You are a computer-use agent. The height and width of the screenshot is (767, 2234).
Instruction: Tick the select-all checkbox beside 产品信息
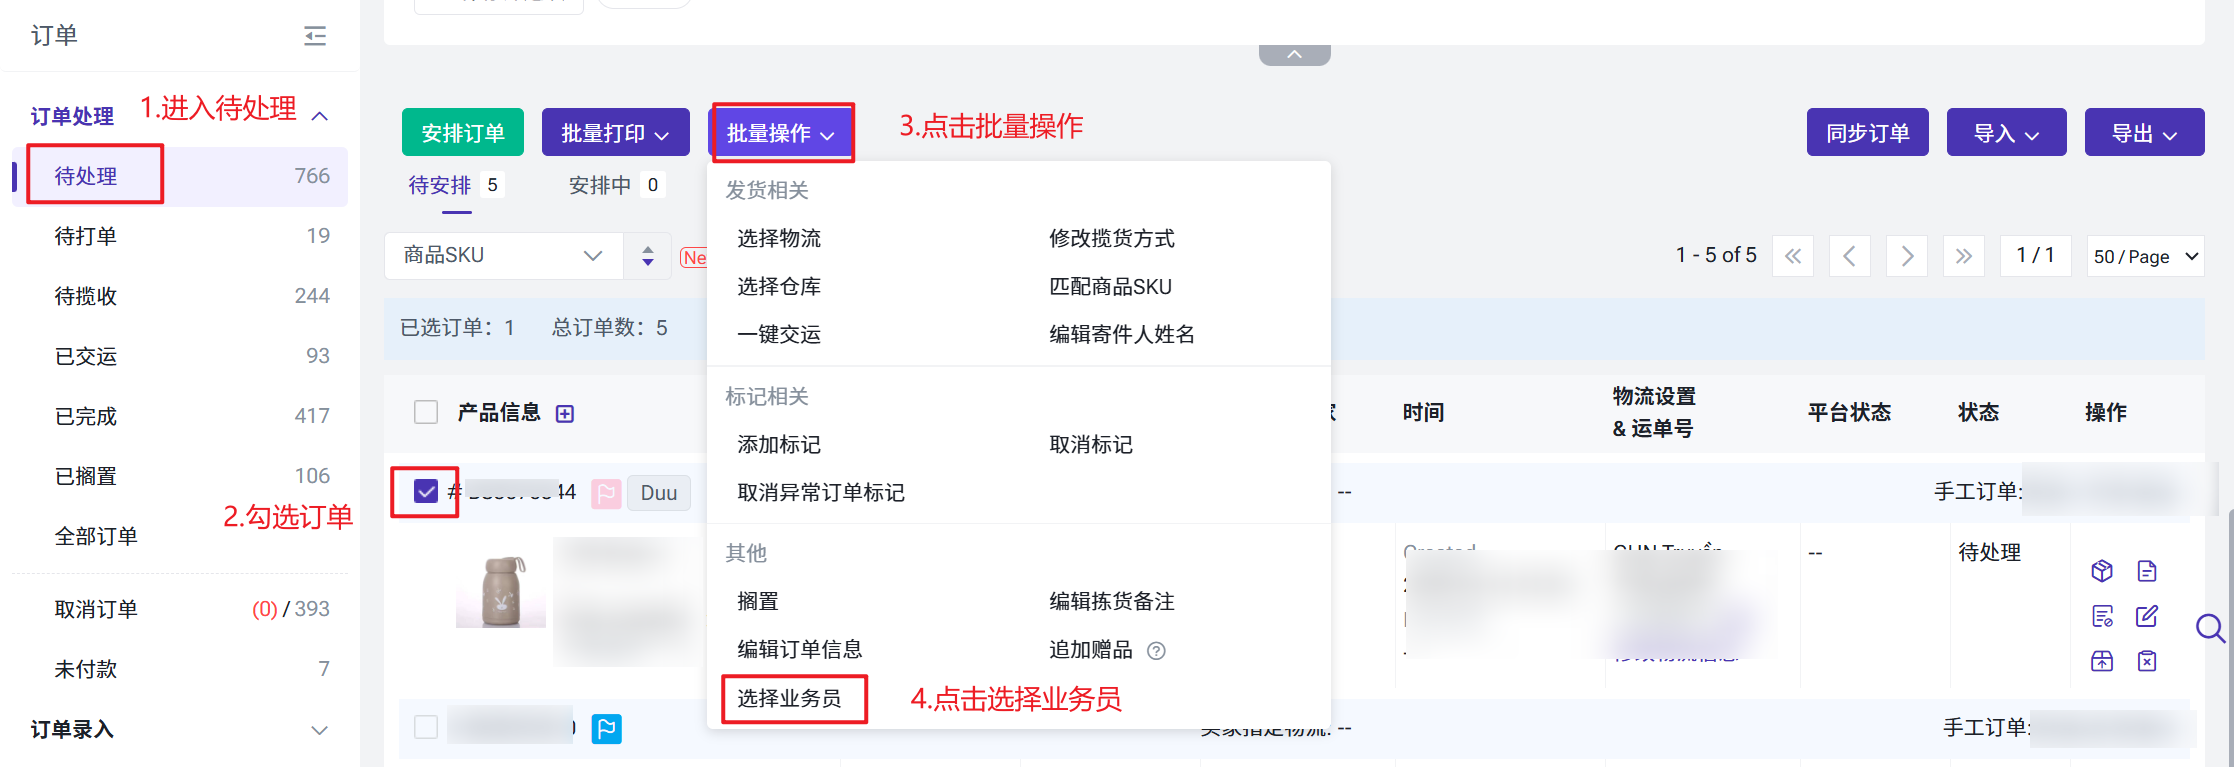pos(426,412)
